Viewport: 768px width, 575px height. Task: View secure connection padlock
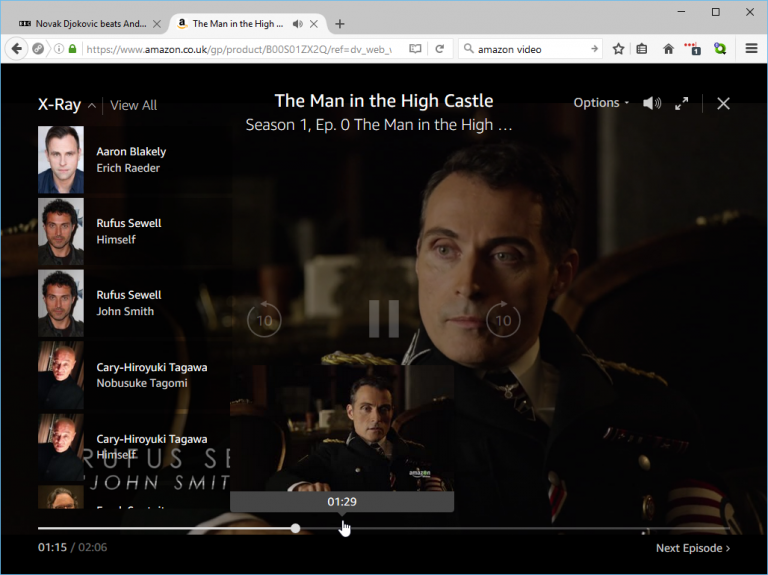tap(72, 48)
